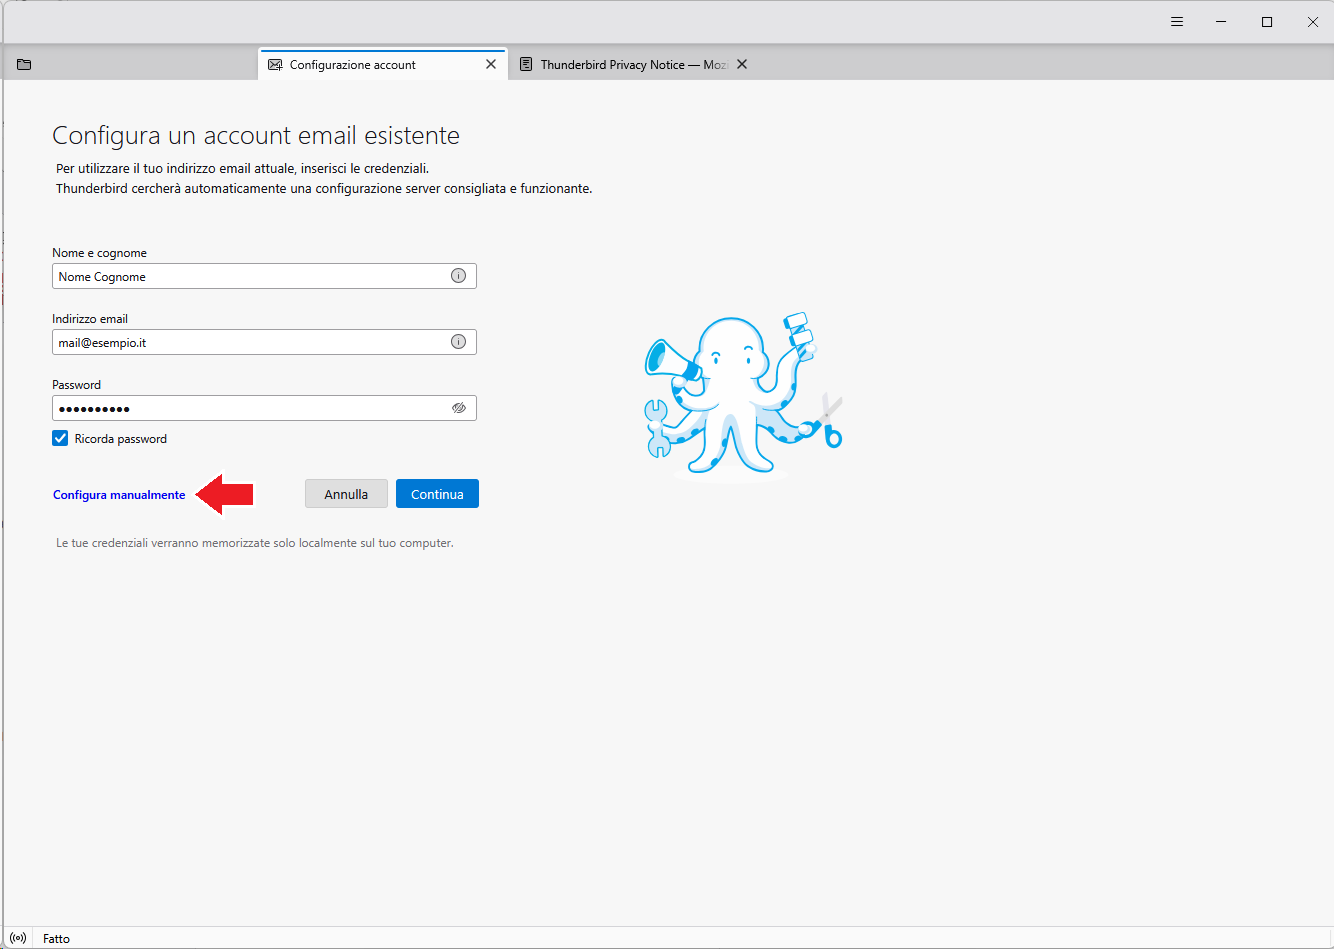
Task: Focus the Nome e cognome text field
Action: click(x=250, y=276)
